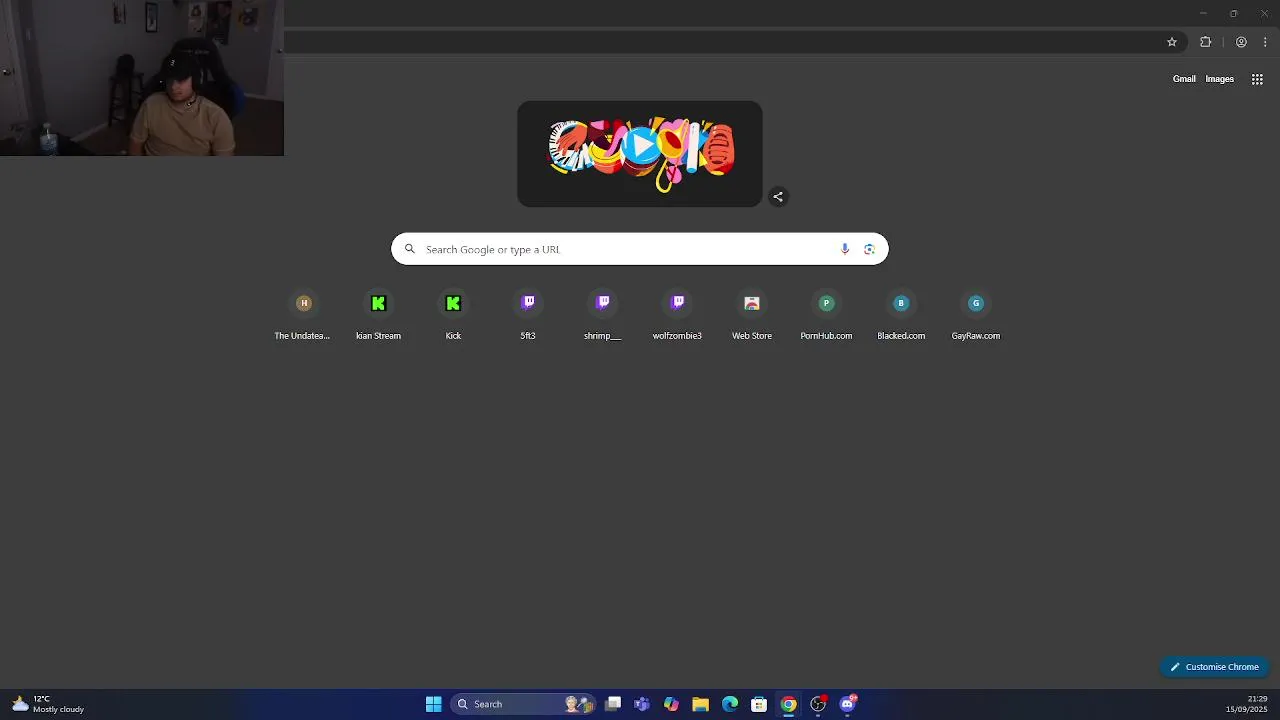Share the Google Doodle
Screen dimensions: 1280x720
point(778,197)
